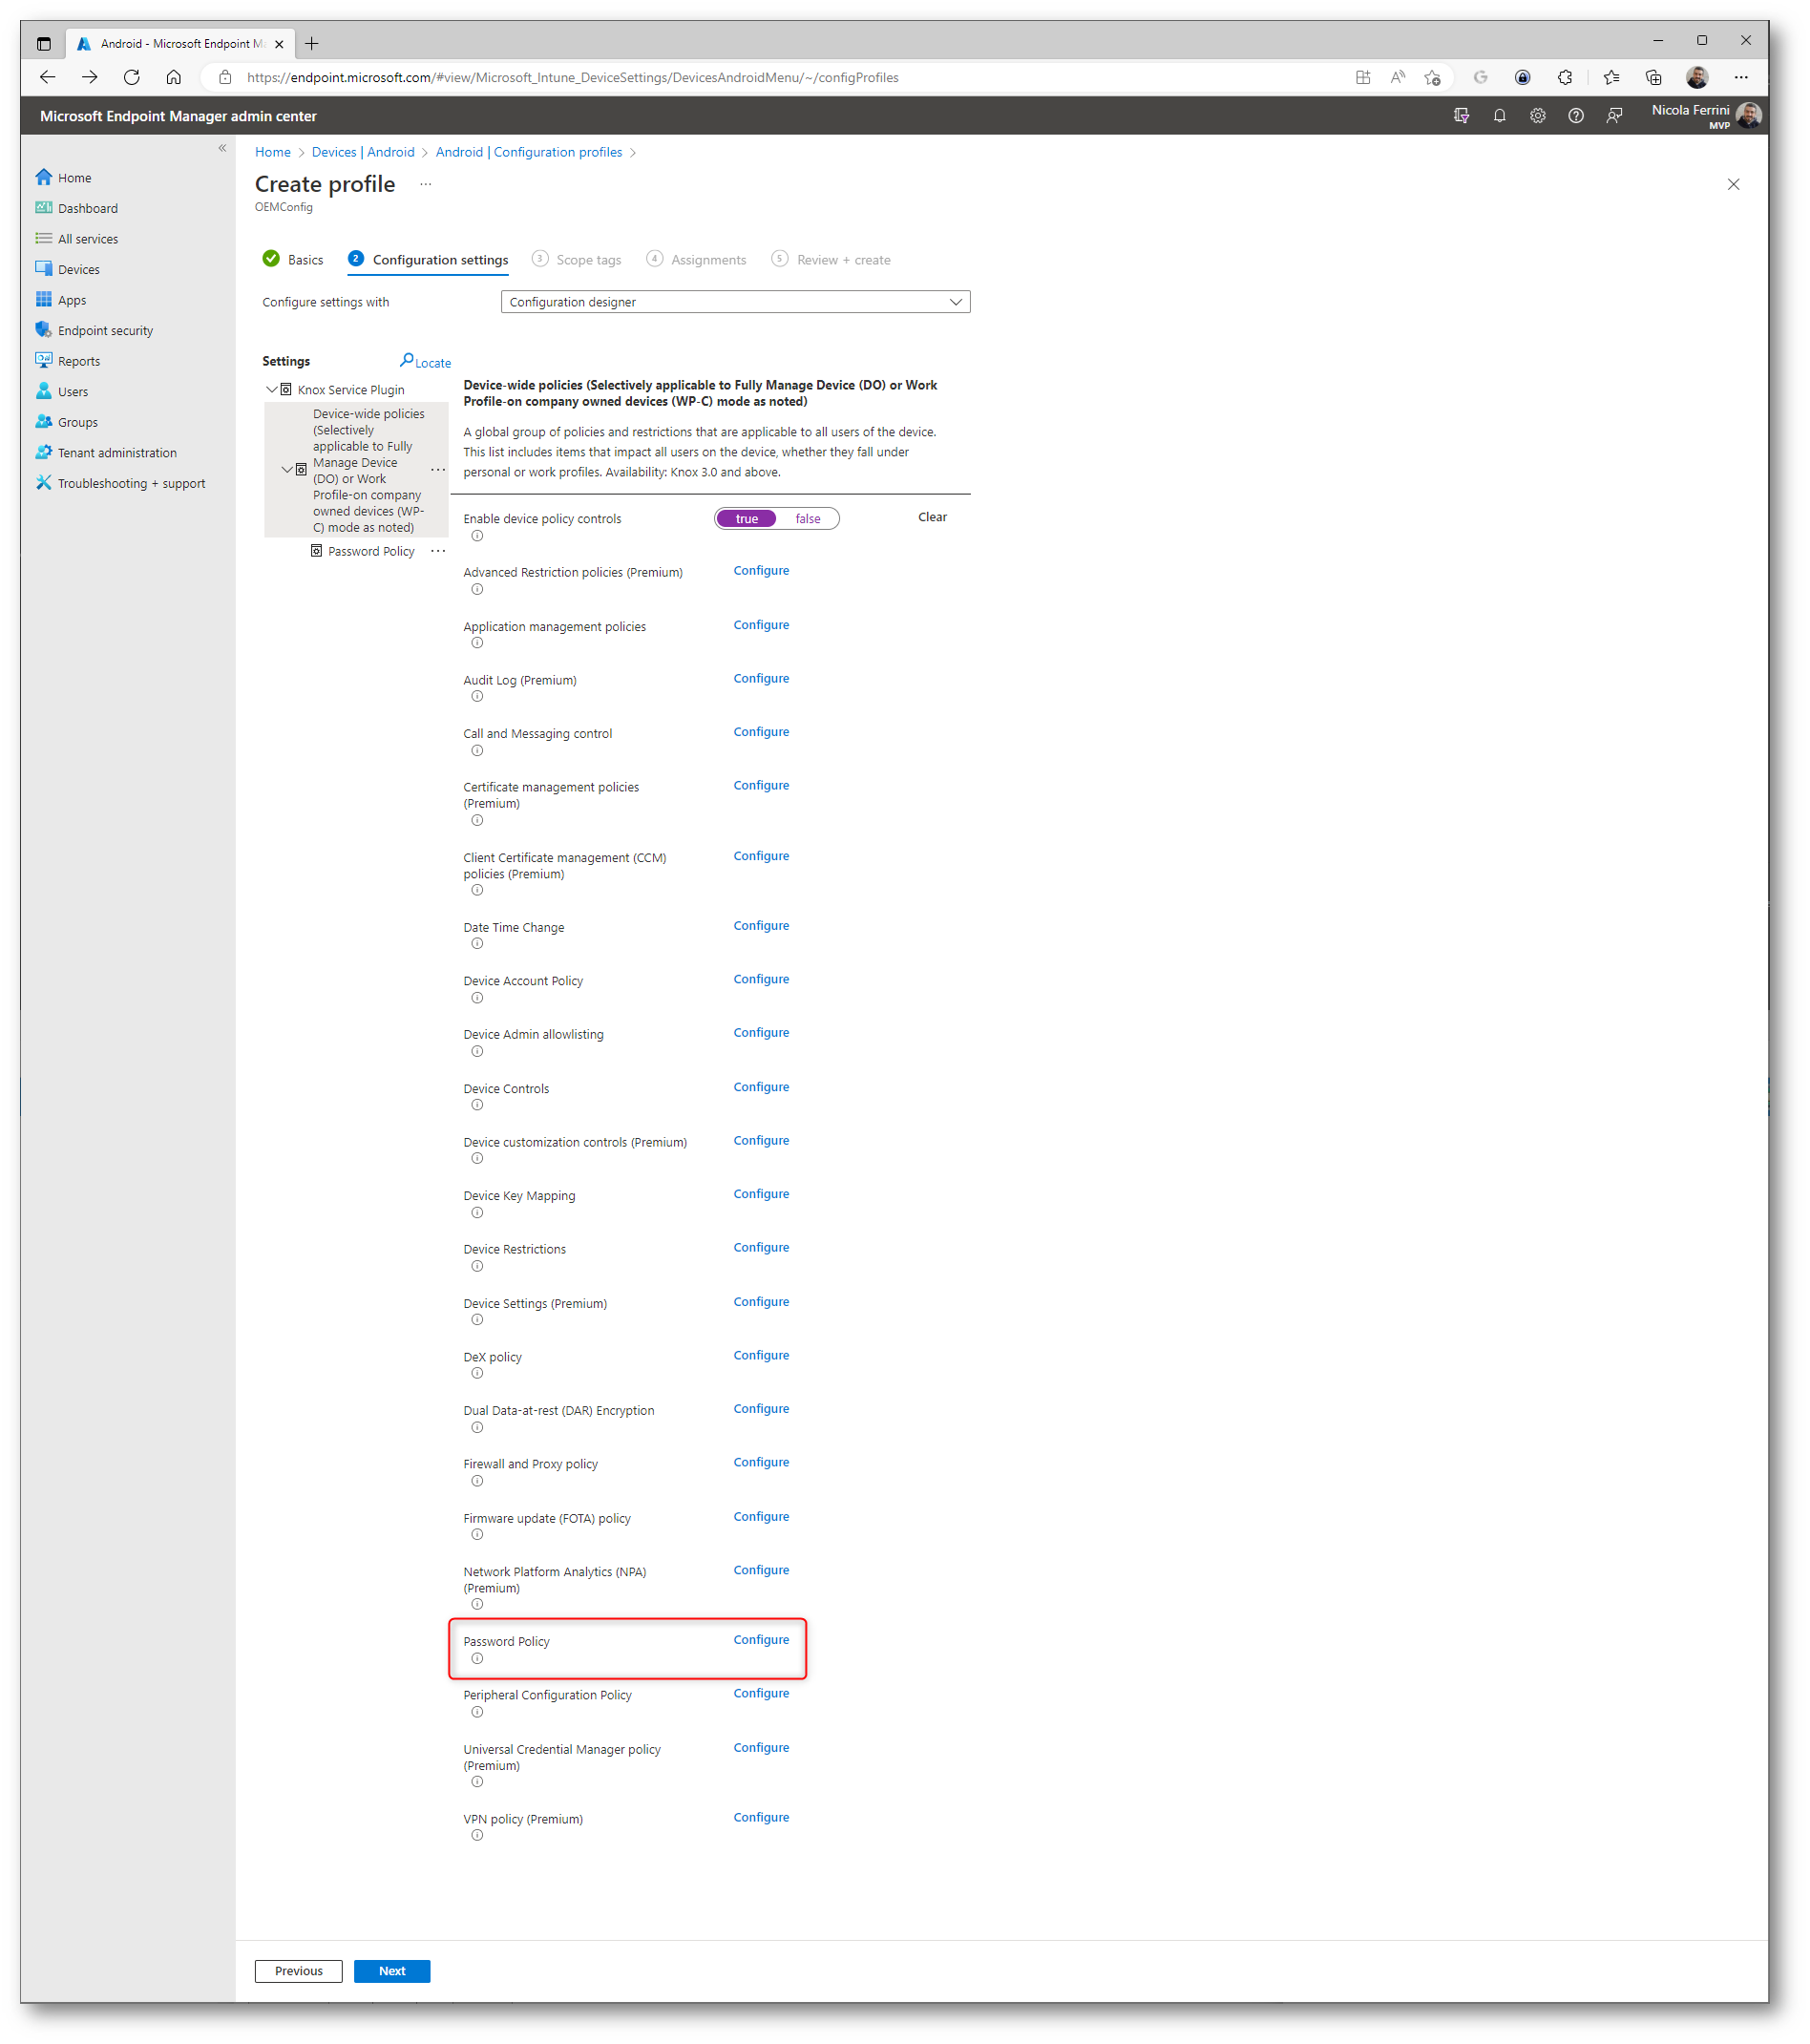This screenshot has width=1810, height=2044.
Task: Open Tenant administration
Action: pos(106,453)
